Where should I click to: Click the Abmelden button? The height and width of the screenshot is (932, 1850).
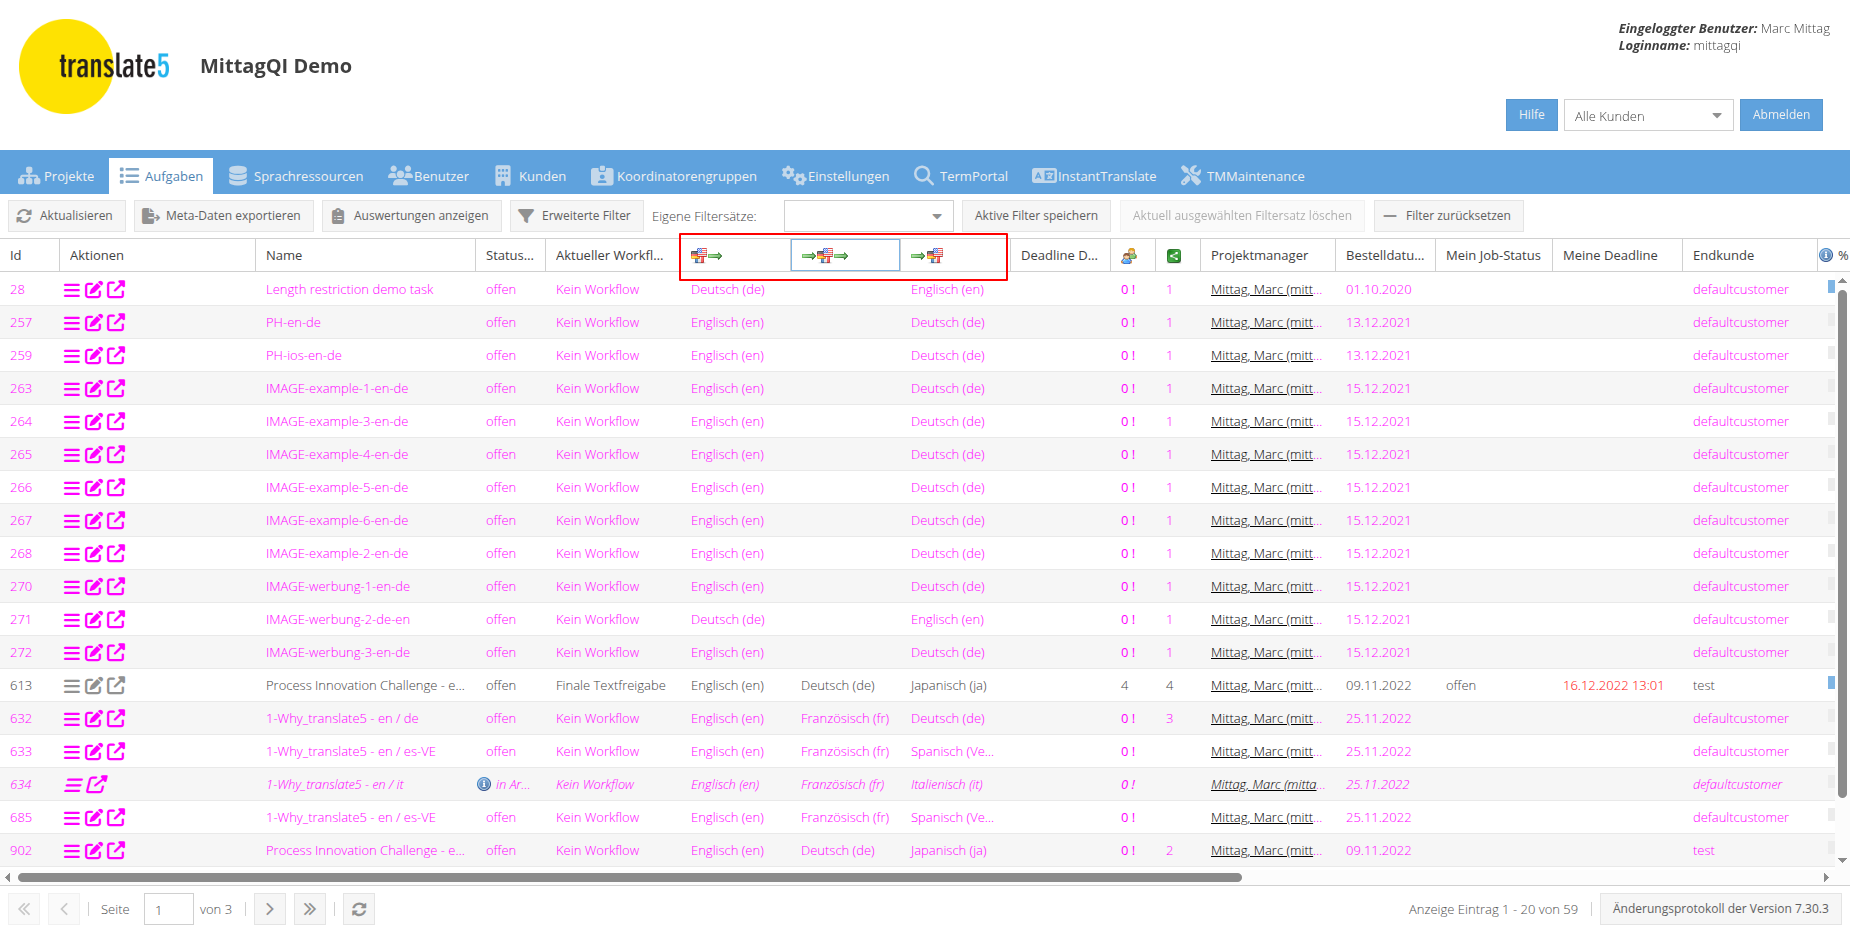tap(1780, 115)
